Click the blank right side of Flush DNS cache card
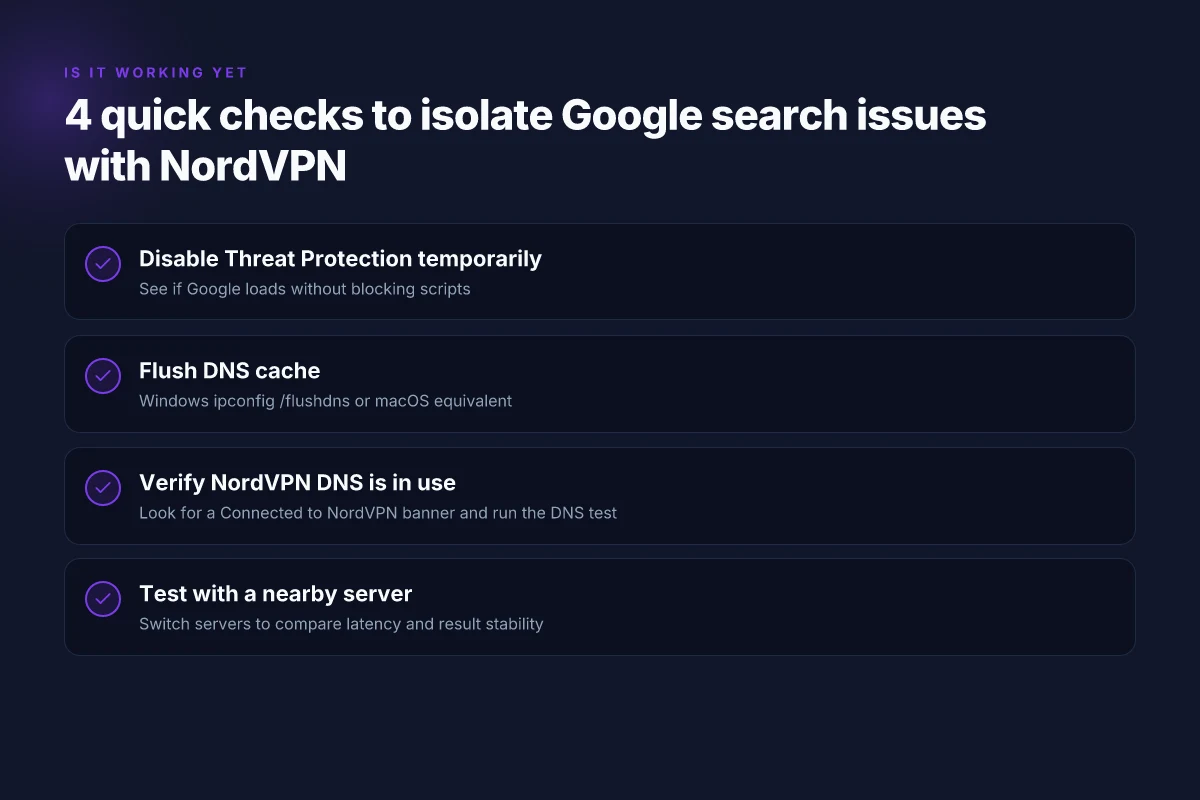1200x800 pixels. 850,384
